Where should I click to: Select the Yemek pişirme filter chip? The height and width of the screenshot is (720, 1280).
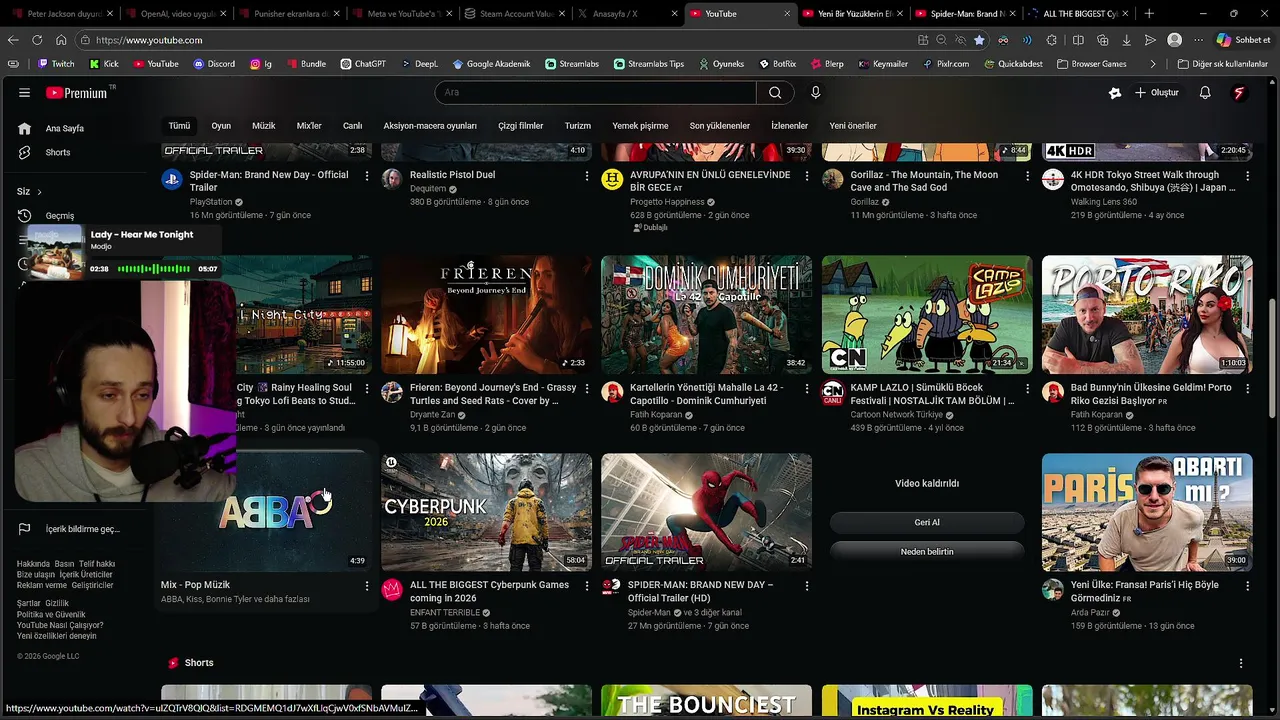coord(640,126)
